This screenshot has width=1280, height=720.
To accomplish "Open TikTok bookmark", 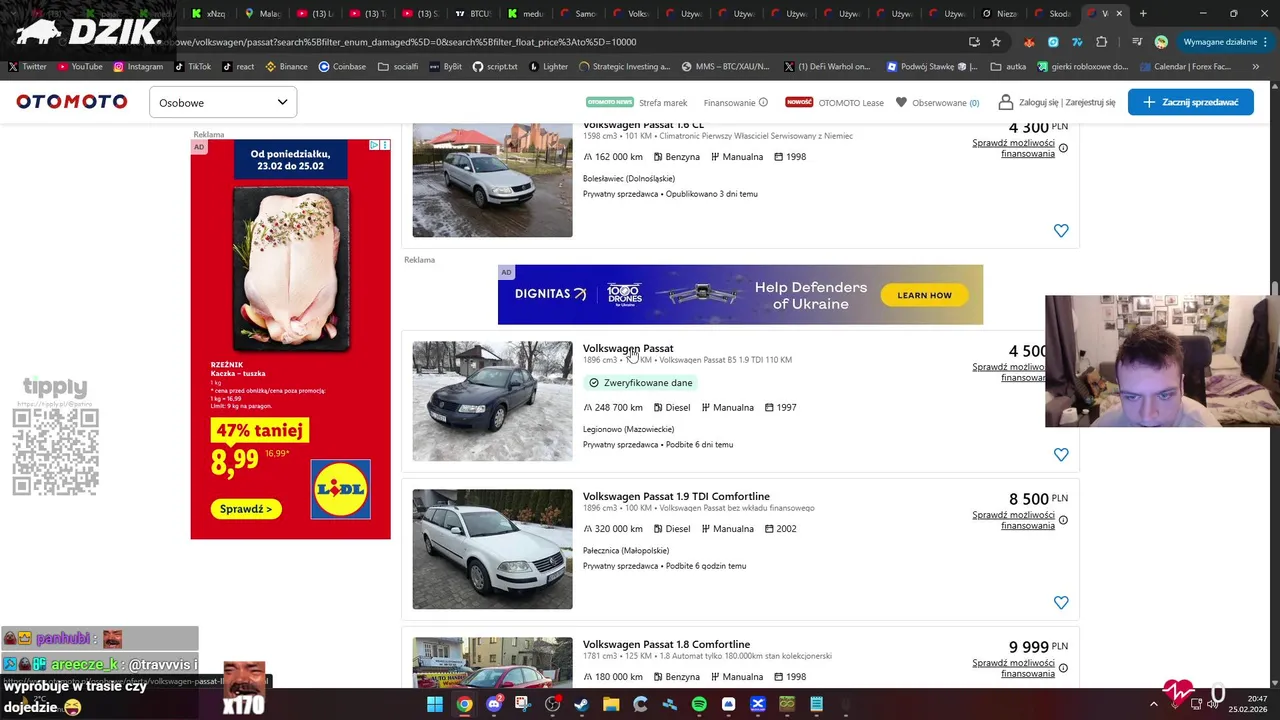I will pyautogui.click(x=192, y=67).
